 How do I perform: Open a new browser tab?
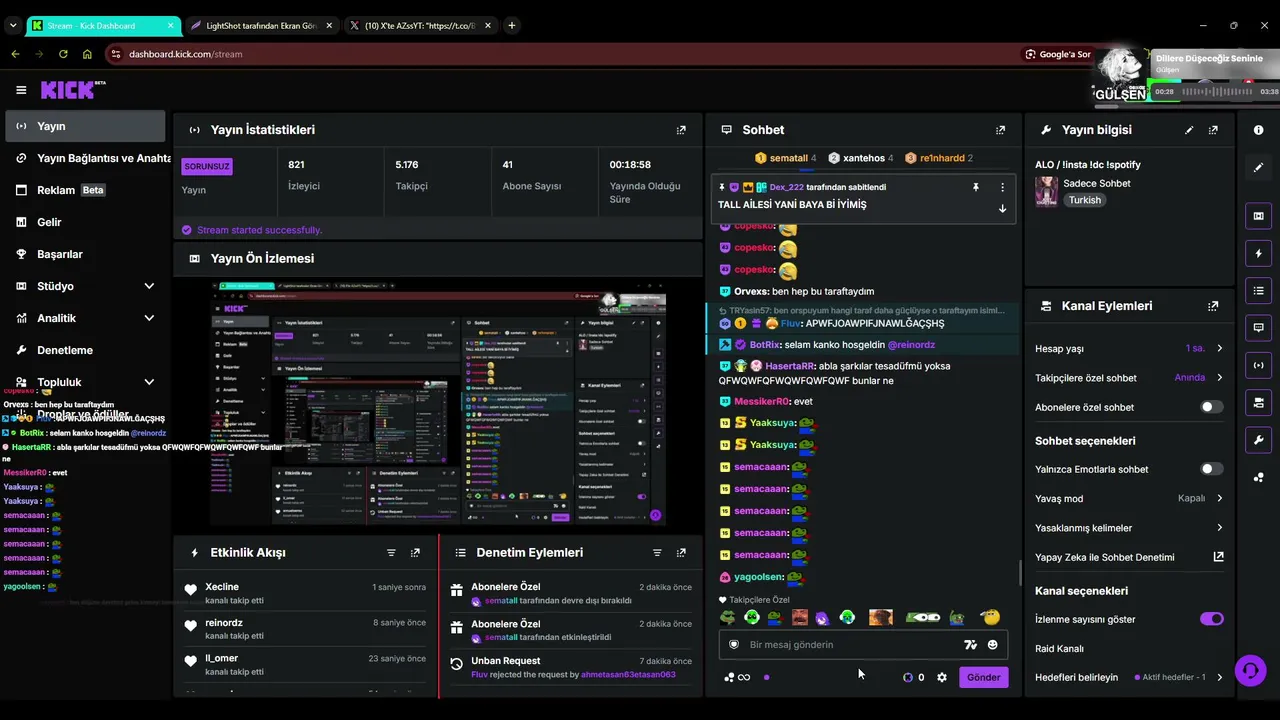[511, 25]
